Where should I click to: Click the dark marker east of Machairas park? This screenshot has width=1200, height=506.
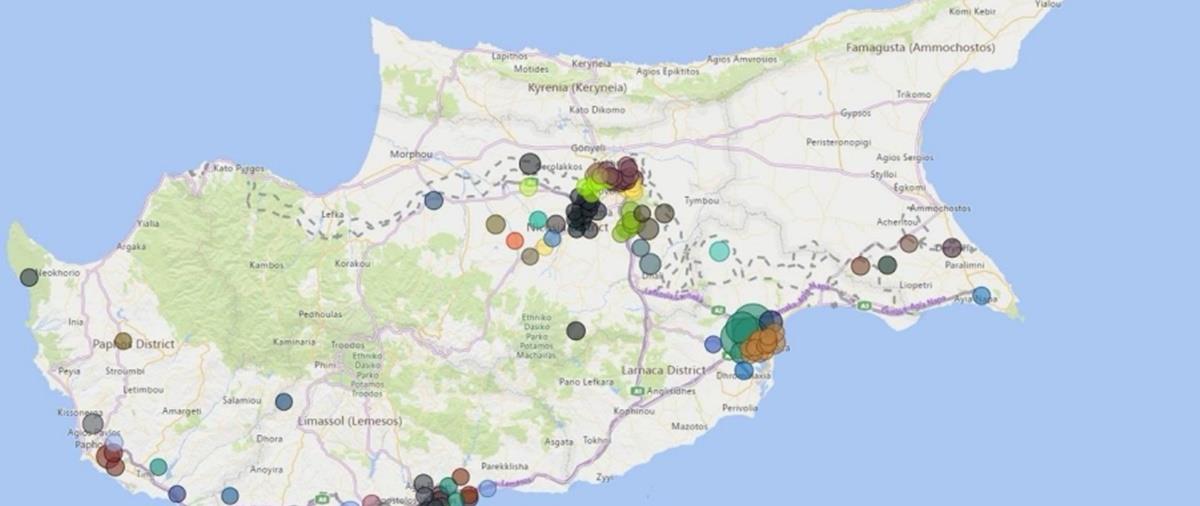(x=576, y=330)
